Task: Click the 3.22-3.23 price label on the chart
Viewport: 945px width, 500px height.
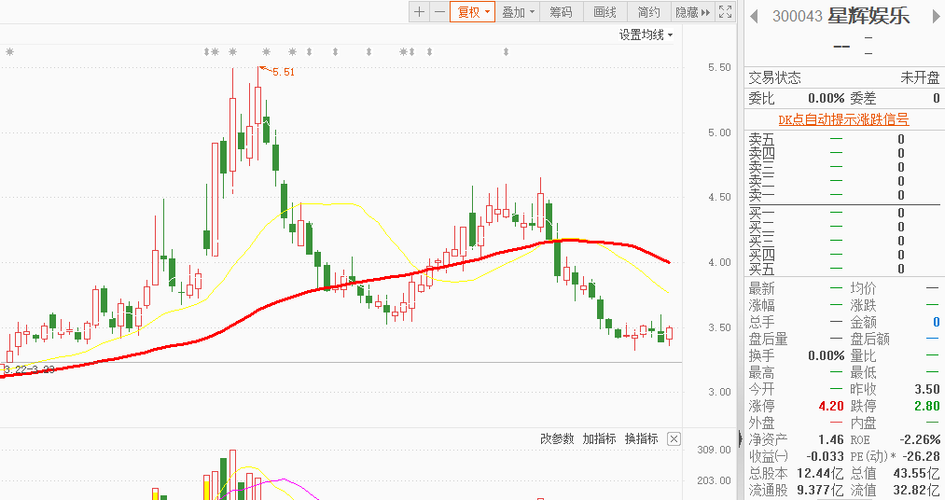Action: pyautogui.click(x=30, y=369)
